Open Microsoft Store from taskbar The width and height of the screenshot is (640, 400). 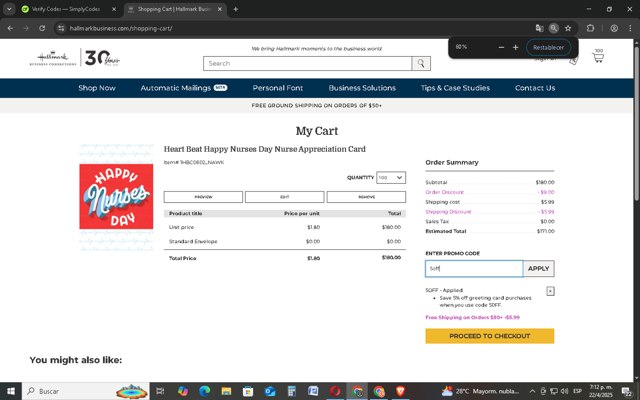point(248,391)
